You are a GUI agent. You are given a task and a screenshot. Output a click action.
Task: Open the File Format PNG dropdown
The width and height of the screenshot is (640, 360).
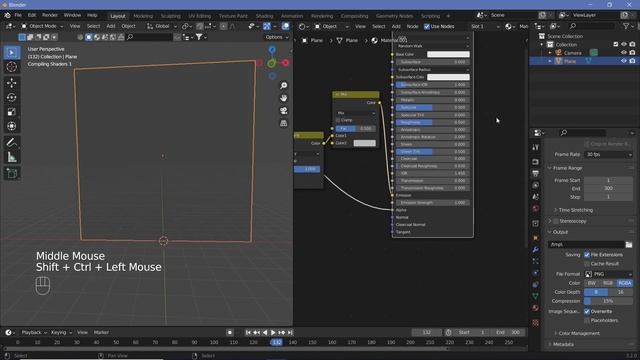pyautogui.click(x=608, y=274)
